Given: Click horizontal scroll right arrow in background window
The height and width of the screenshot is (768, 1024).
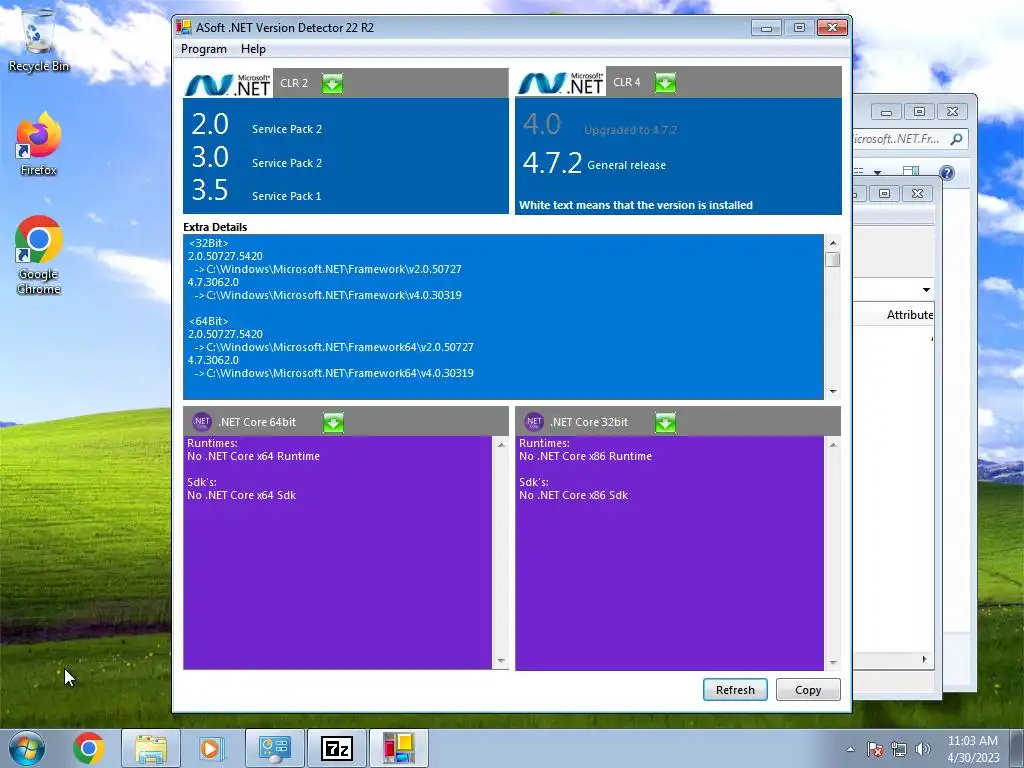Looking at the screenshot, I should click(924, 659).
